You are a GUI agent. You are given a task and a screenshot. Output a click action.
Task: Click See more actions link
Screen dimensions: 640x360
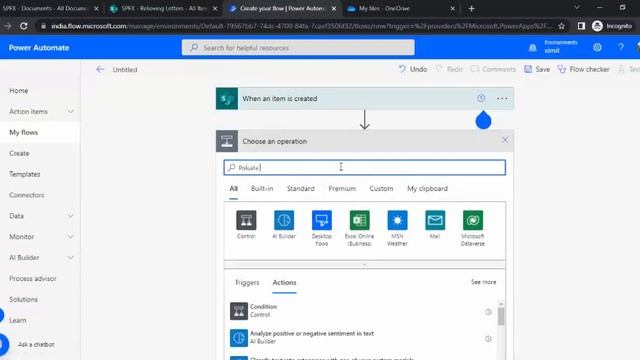pyautogui.click(x=483, y=282)
